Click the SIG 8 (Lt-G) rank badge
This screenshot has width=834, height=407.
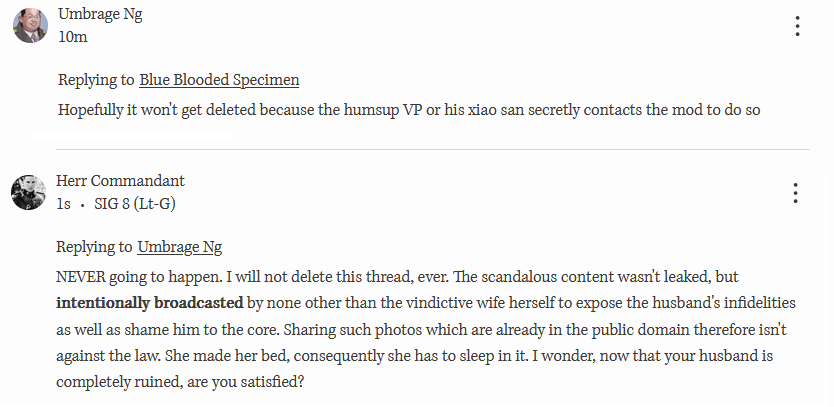136,204
